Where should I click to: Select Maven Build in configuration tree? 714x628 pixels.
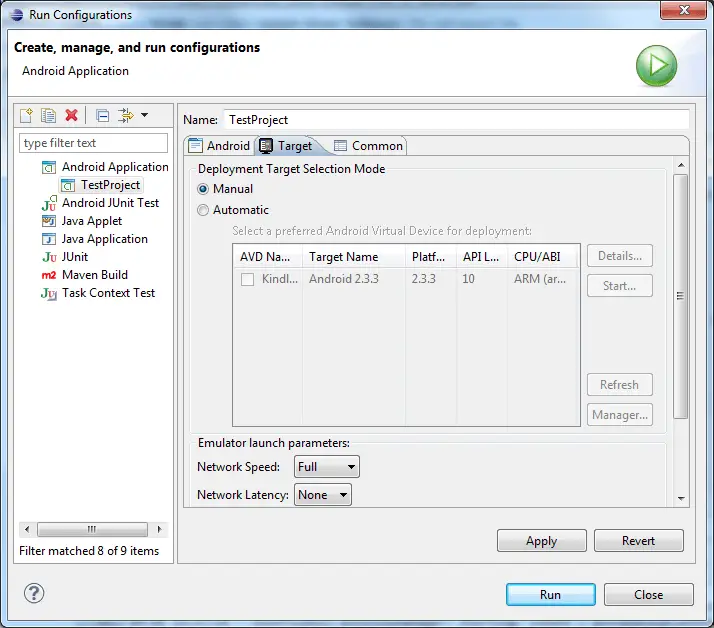94,275
